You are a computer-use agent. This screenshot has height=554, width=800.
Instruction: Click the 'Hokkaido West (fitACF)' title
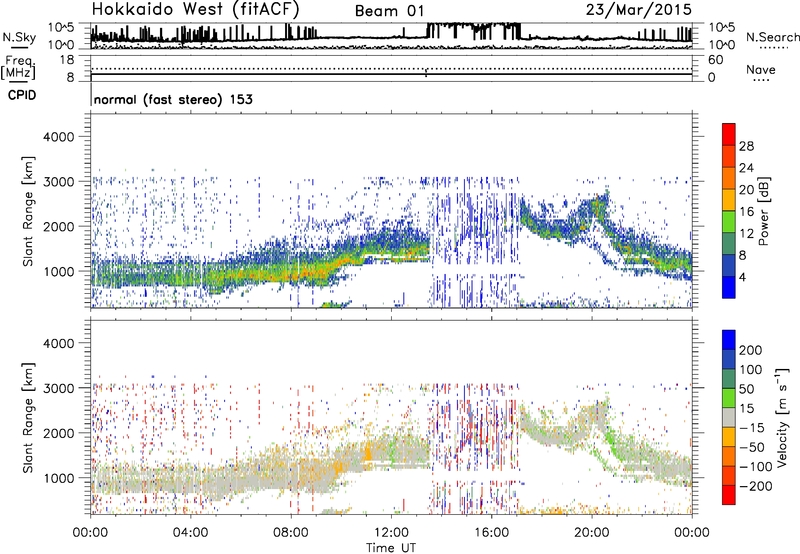(195, 9)
